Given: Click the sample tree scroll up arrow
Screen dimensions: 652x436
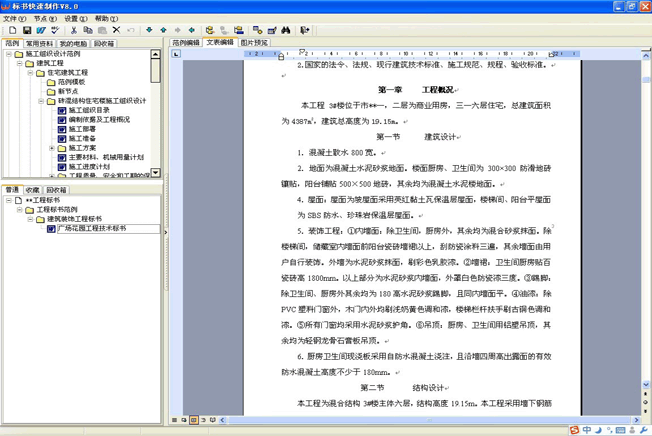Looking at the screenshot, I should [x=156, y=54].
